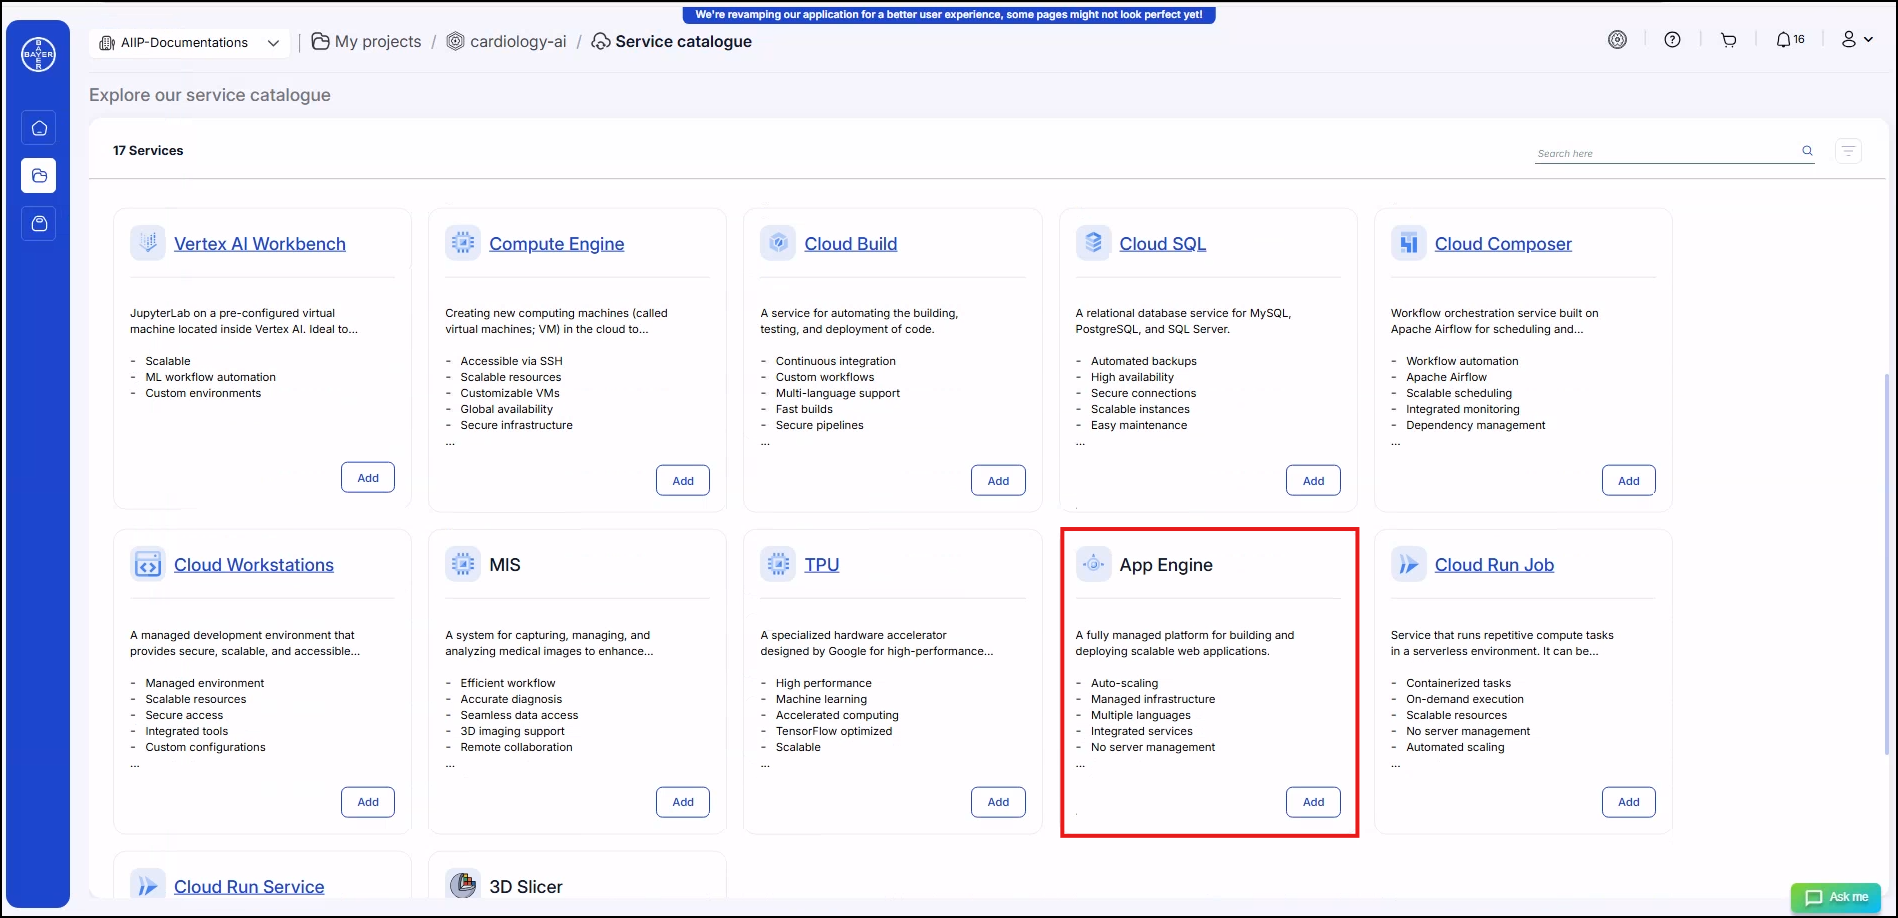Open the user account menu
1898x918 pixels.
coord(1857,40)
